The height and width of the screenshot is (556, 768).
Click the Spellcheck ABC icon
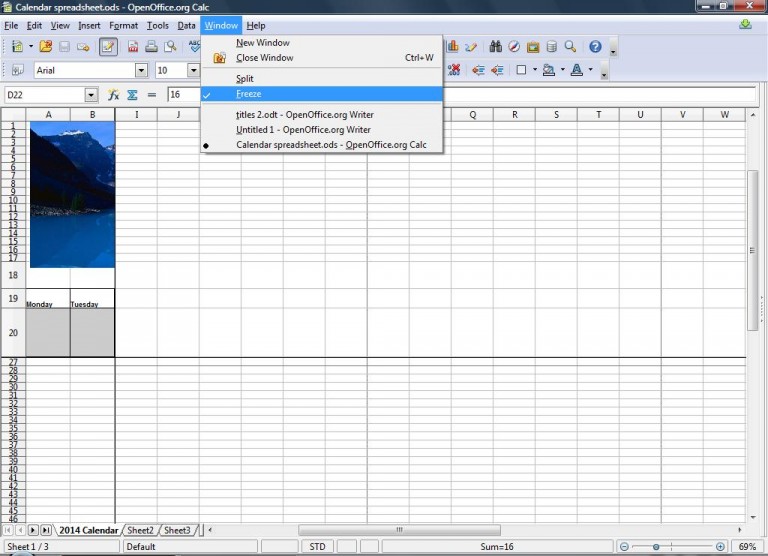[x=194, y=47]
